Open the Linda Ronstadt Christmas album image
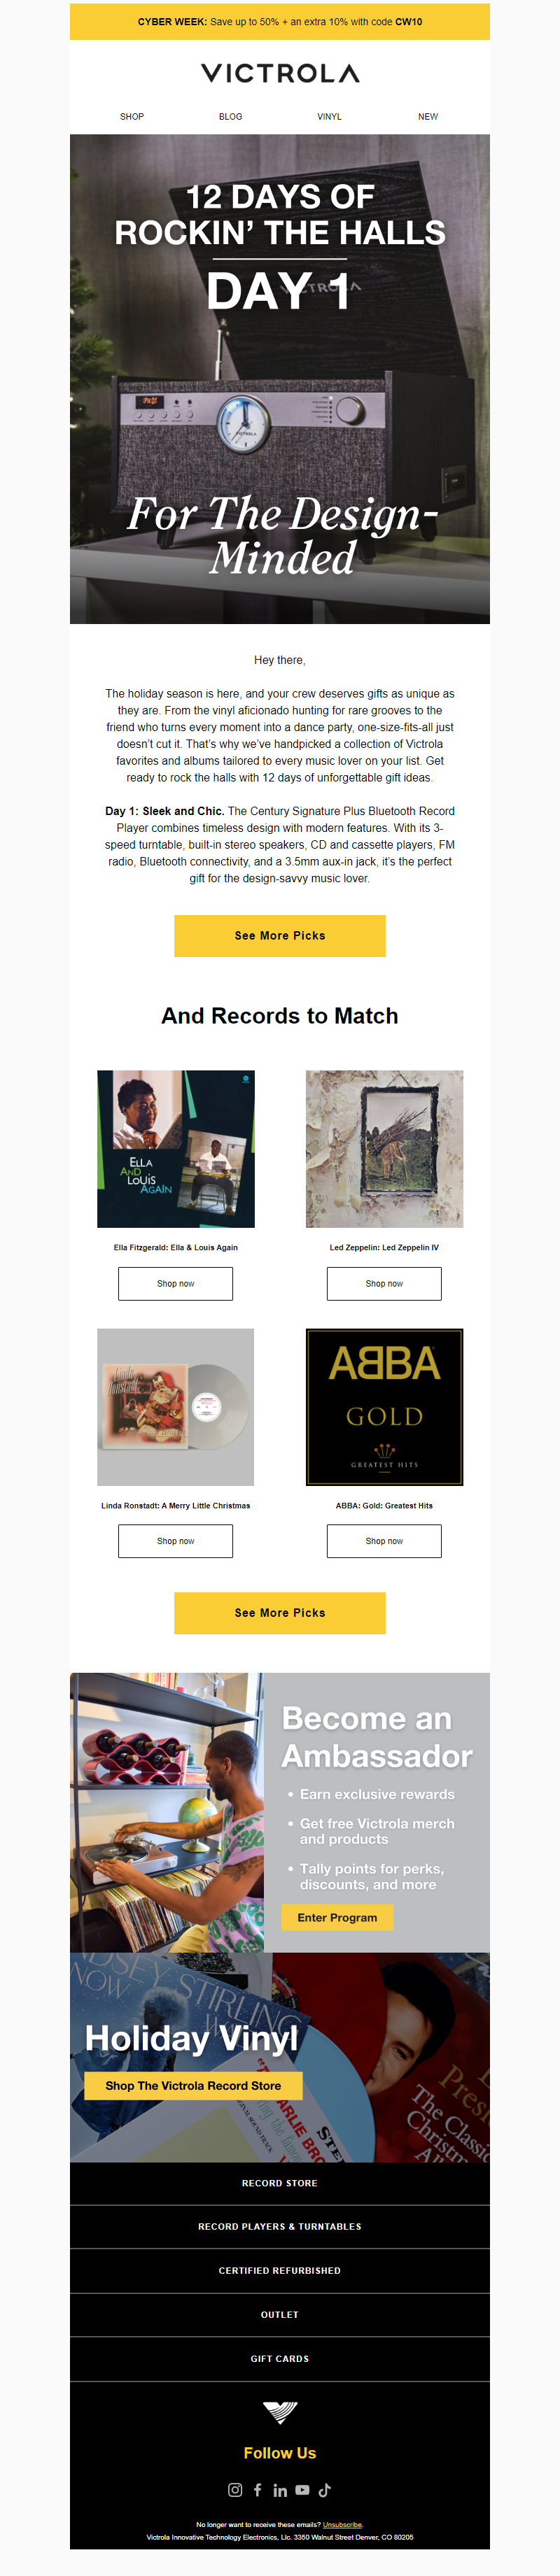 [x=176, y=1406]
